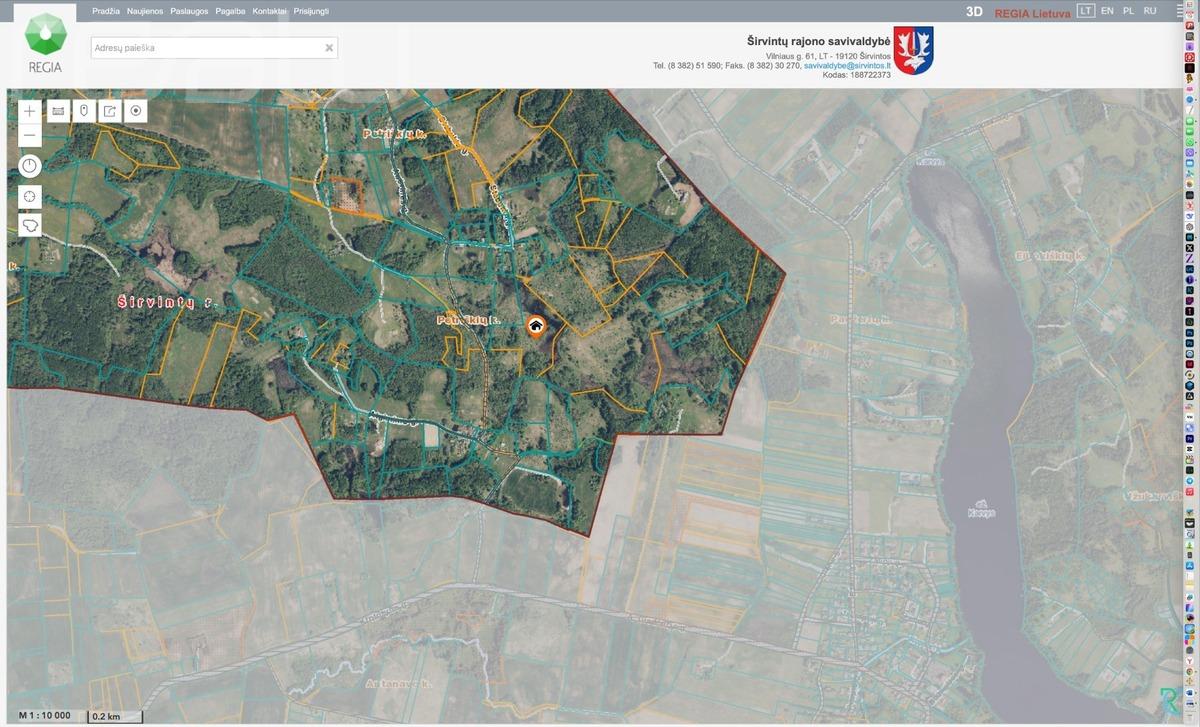The width and height of the screenshot is (1200, 727).
Task: Open the Pagalba menu item
Action: point(230,11)
